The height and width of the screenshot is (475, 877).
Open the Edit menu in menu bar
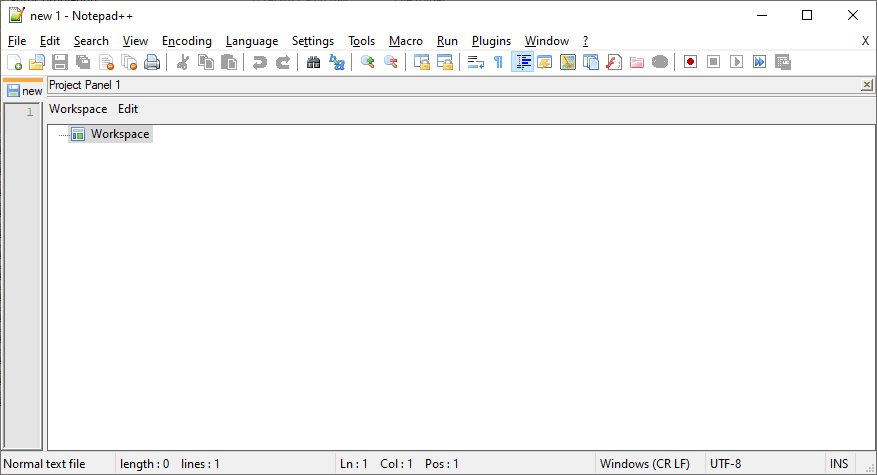pos(50,41)
